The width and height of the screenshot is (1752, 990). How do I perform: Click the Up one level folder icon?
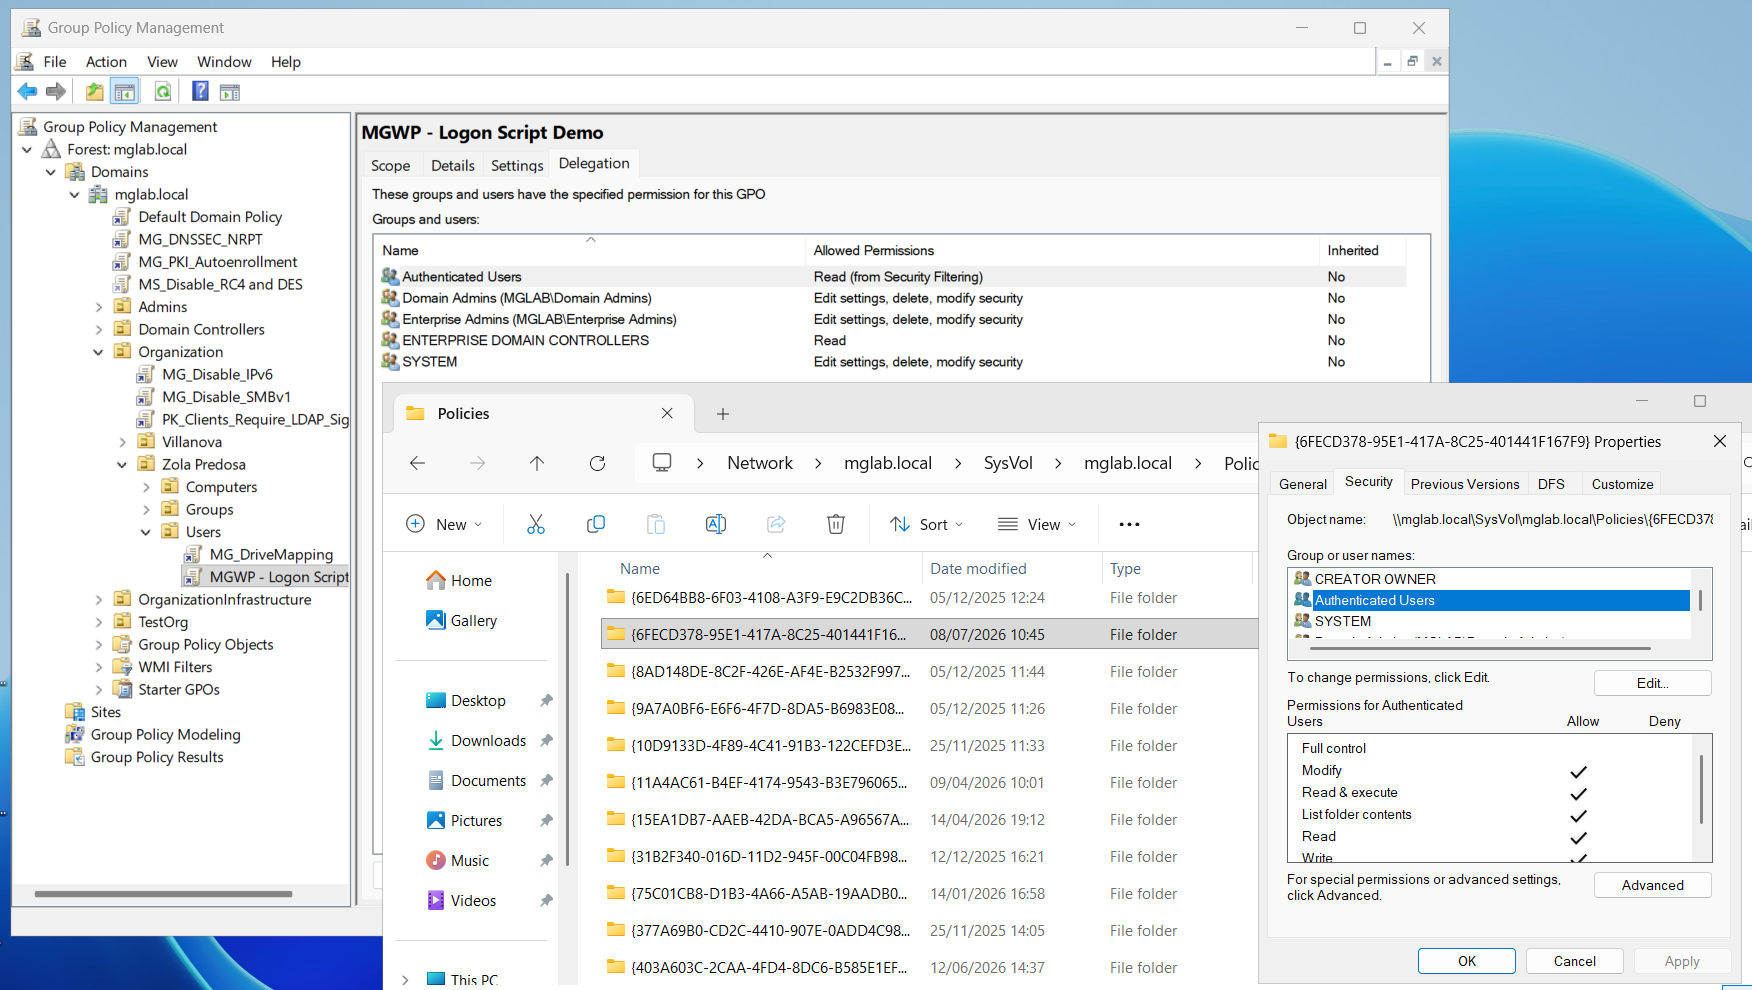pos(94,92)
